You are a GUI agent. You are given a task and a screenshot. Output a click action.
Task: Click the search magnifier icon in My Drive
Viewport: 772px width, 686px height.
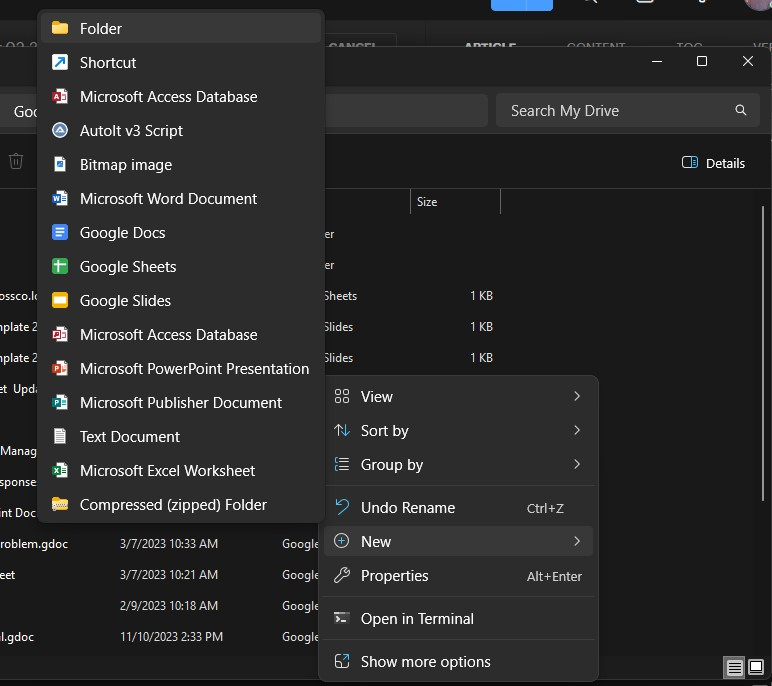(x=740, y=110)
